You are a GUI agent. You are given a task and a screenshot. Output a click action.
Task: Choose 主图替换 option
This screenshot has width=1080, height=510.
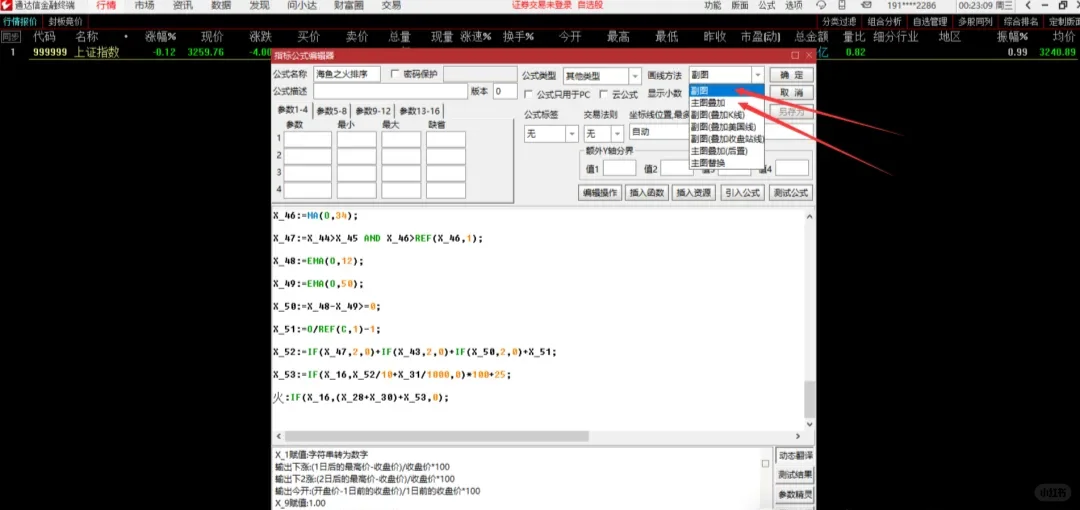click(x=726, y=163)
